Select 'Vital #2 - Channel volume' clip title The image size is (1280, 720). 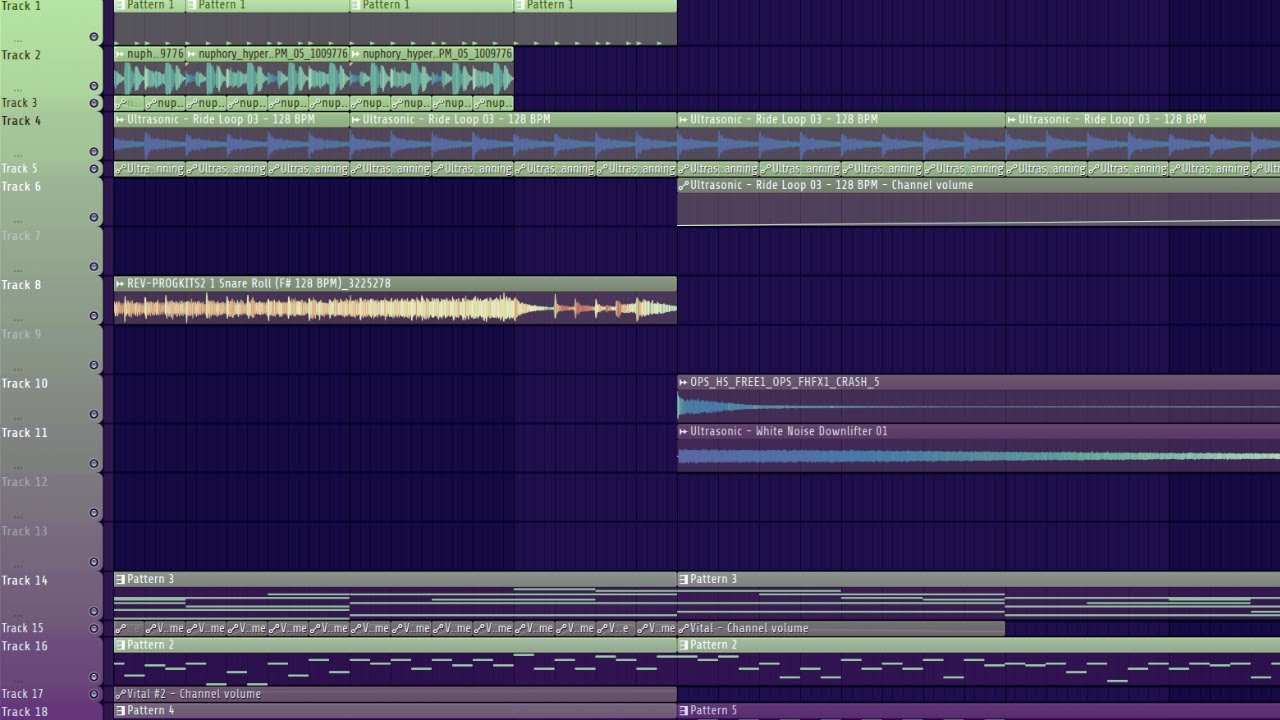coord(194,694)
